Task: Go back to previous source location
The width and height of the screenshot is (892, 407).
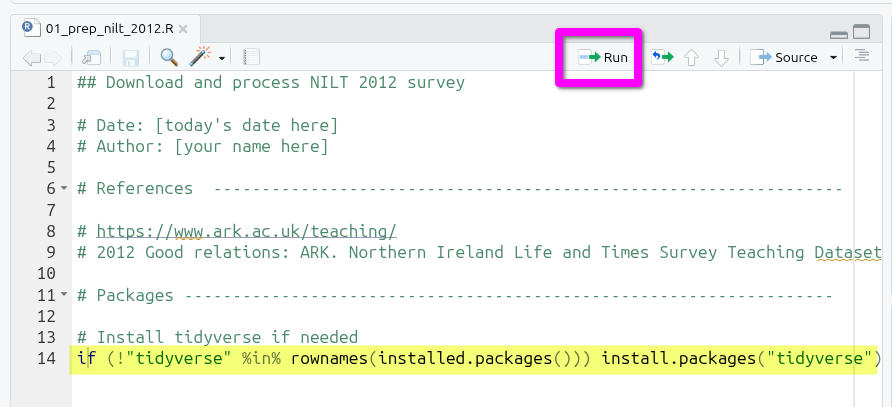Action: (32, 57)
